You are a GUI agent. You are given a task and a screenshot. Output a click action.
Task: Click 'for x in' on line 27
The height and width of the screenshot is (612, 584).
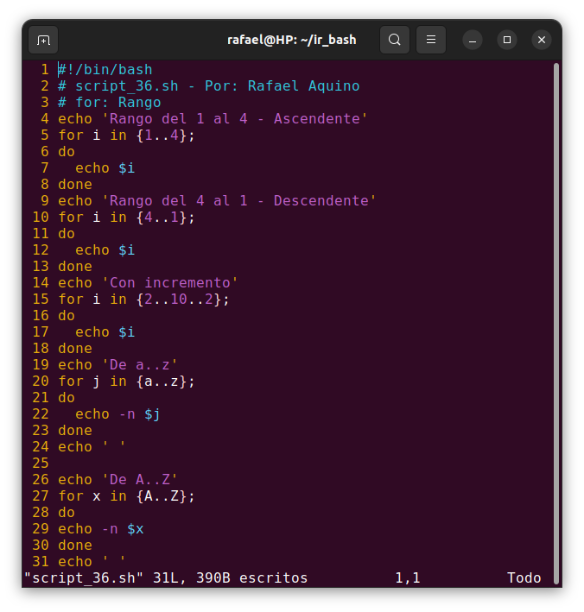93,496
